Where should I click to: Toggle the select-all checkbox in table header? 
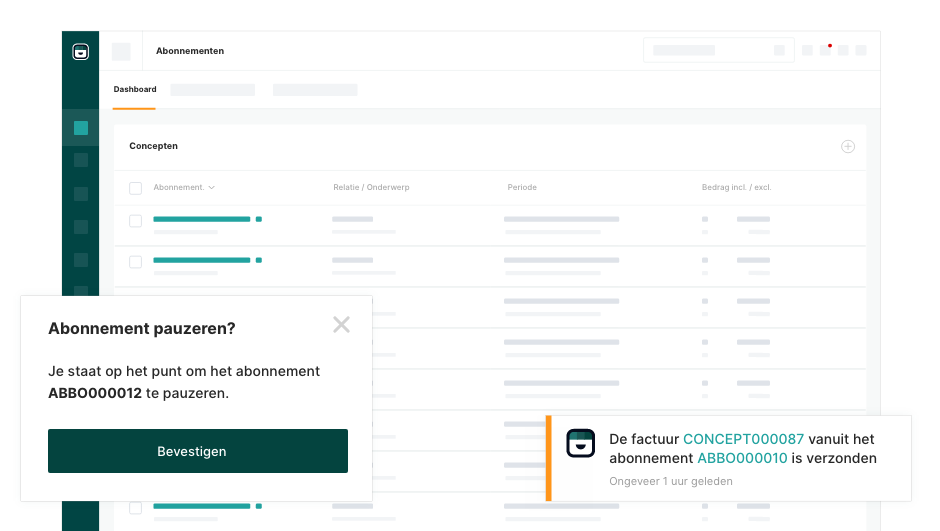click(x=136, y=188)
